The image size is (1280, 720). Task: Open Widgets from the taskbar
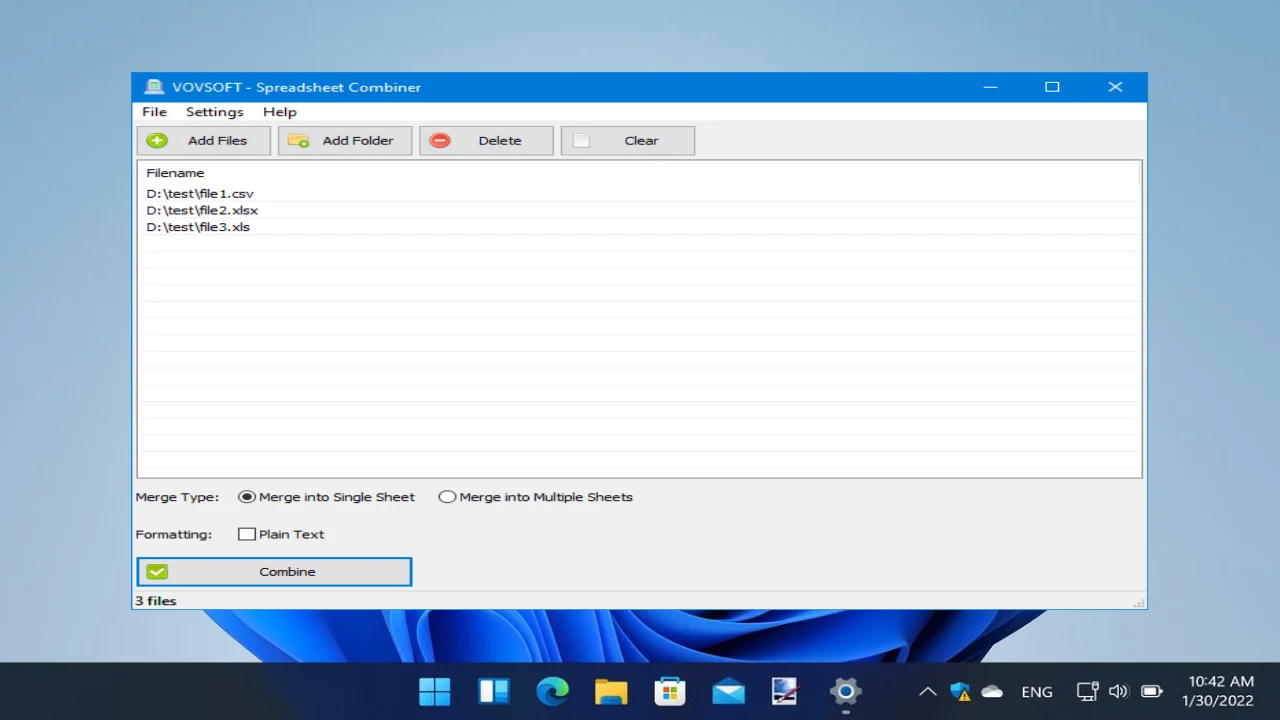(494, 691)
